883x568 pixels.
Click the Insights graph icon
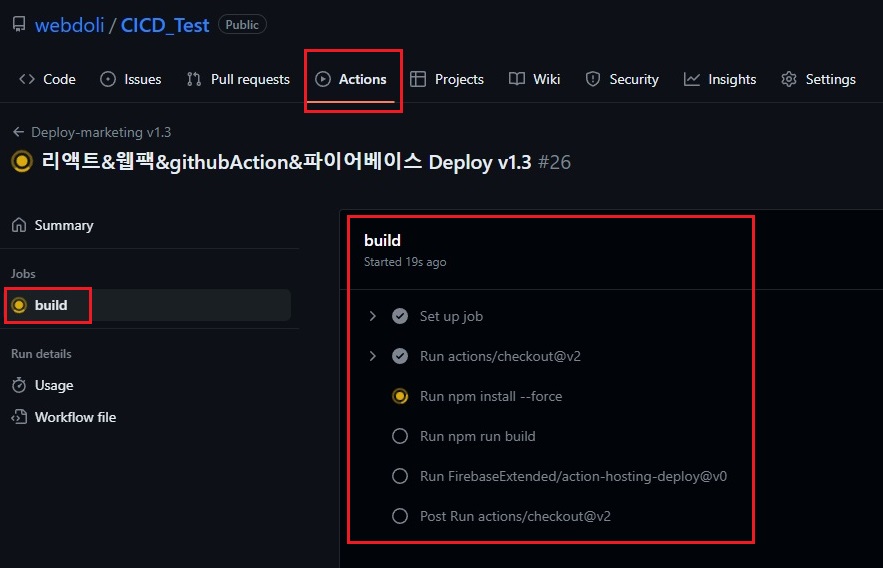coord(692,79)
